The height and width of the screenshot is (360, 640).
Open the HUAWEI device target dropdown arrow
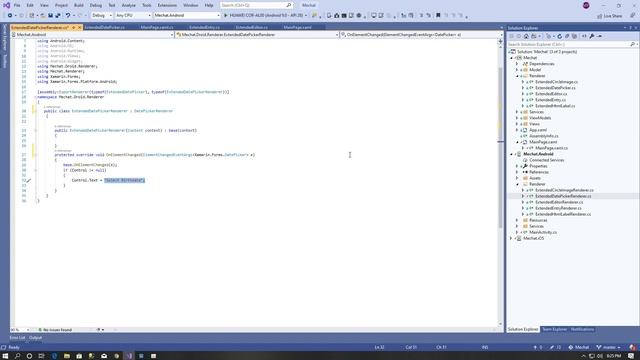pos(306,16)
